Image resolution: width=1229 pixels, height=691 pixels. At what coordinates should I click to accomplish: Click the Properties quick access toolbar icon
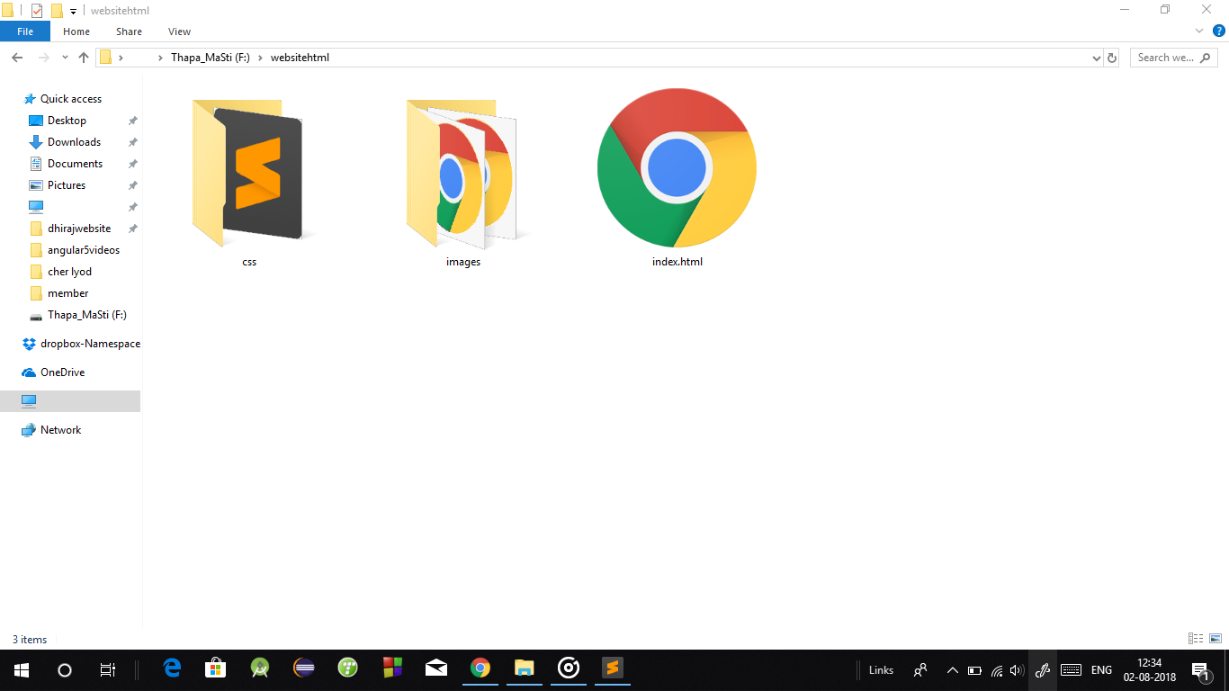click(37, 10)
